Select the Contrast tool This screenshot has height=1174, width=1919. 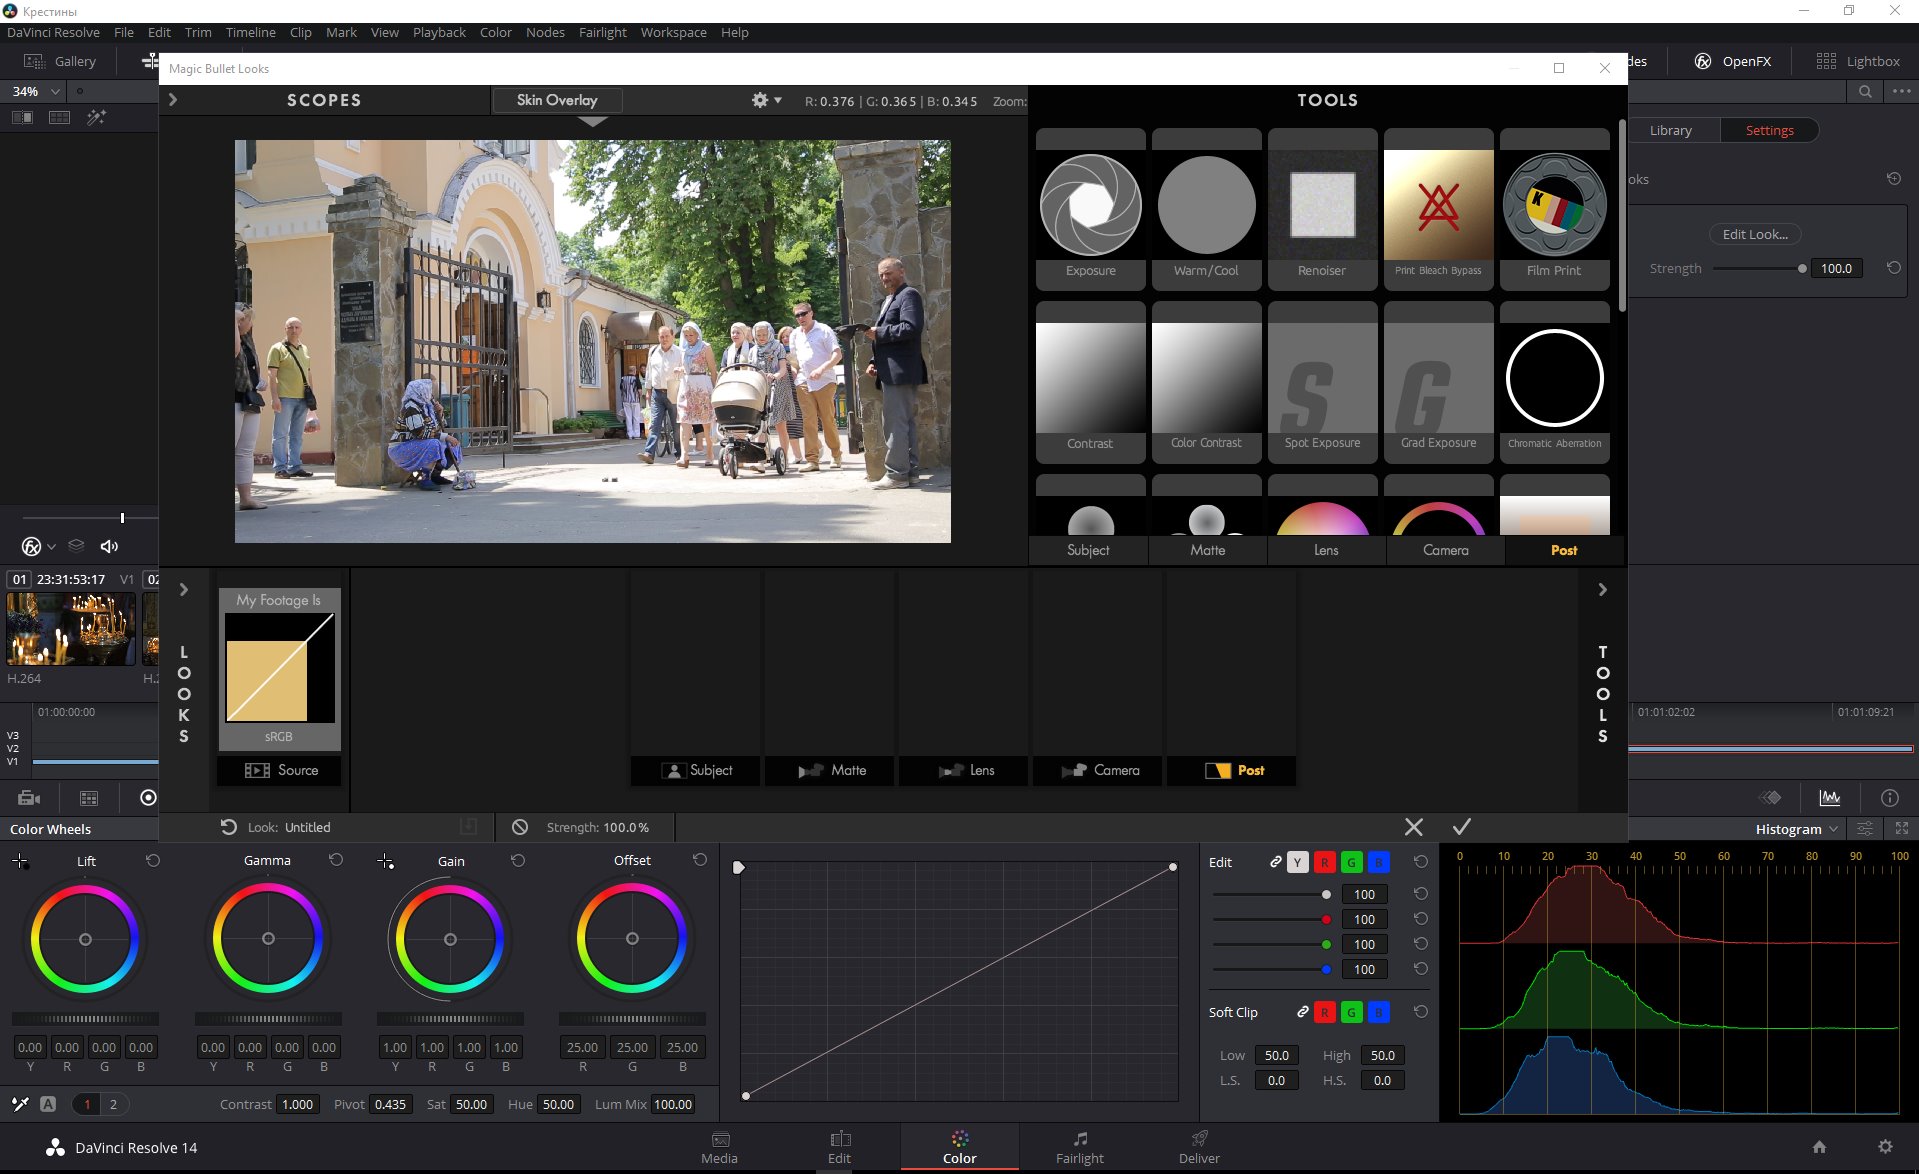click(x=1090, y=382)
